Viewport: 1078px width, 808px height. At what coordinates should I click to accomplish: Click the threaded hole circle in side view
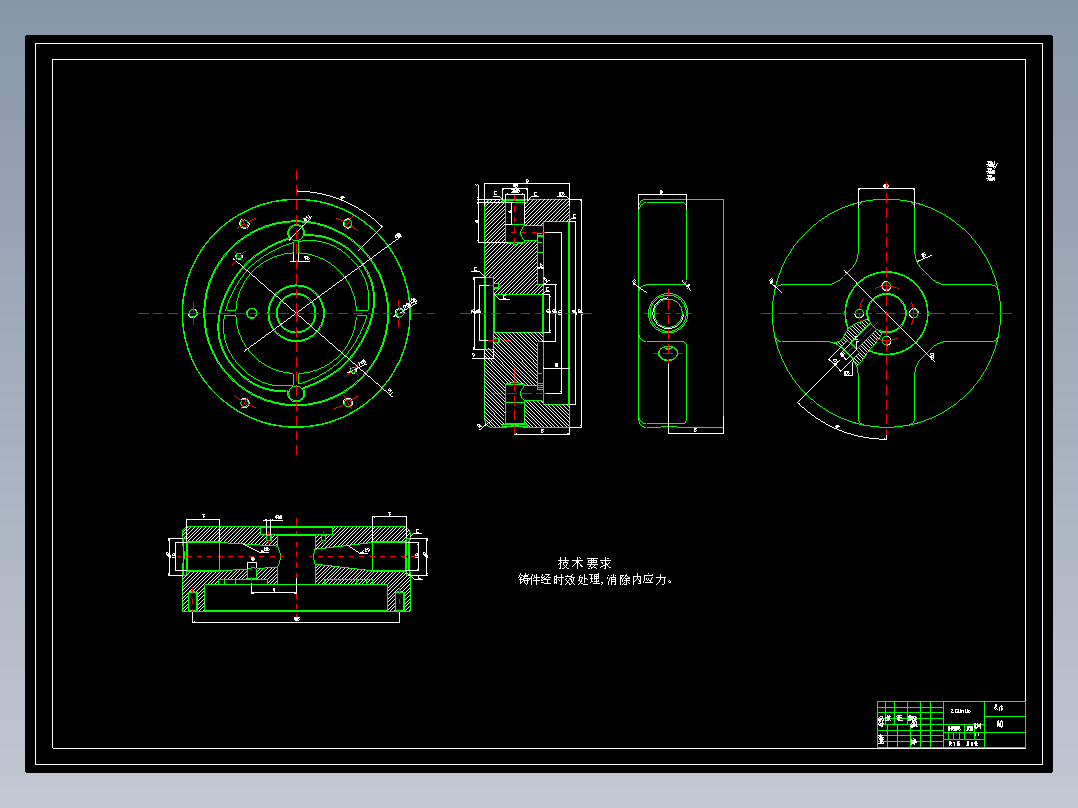coord(668,313)
